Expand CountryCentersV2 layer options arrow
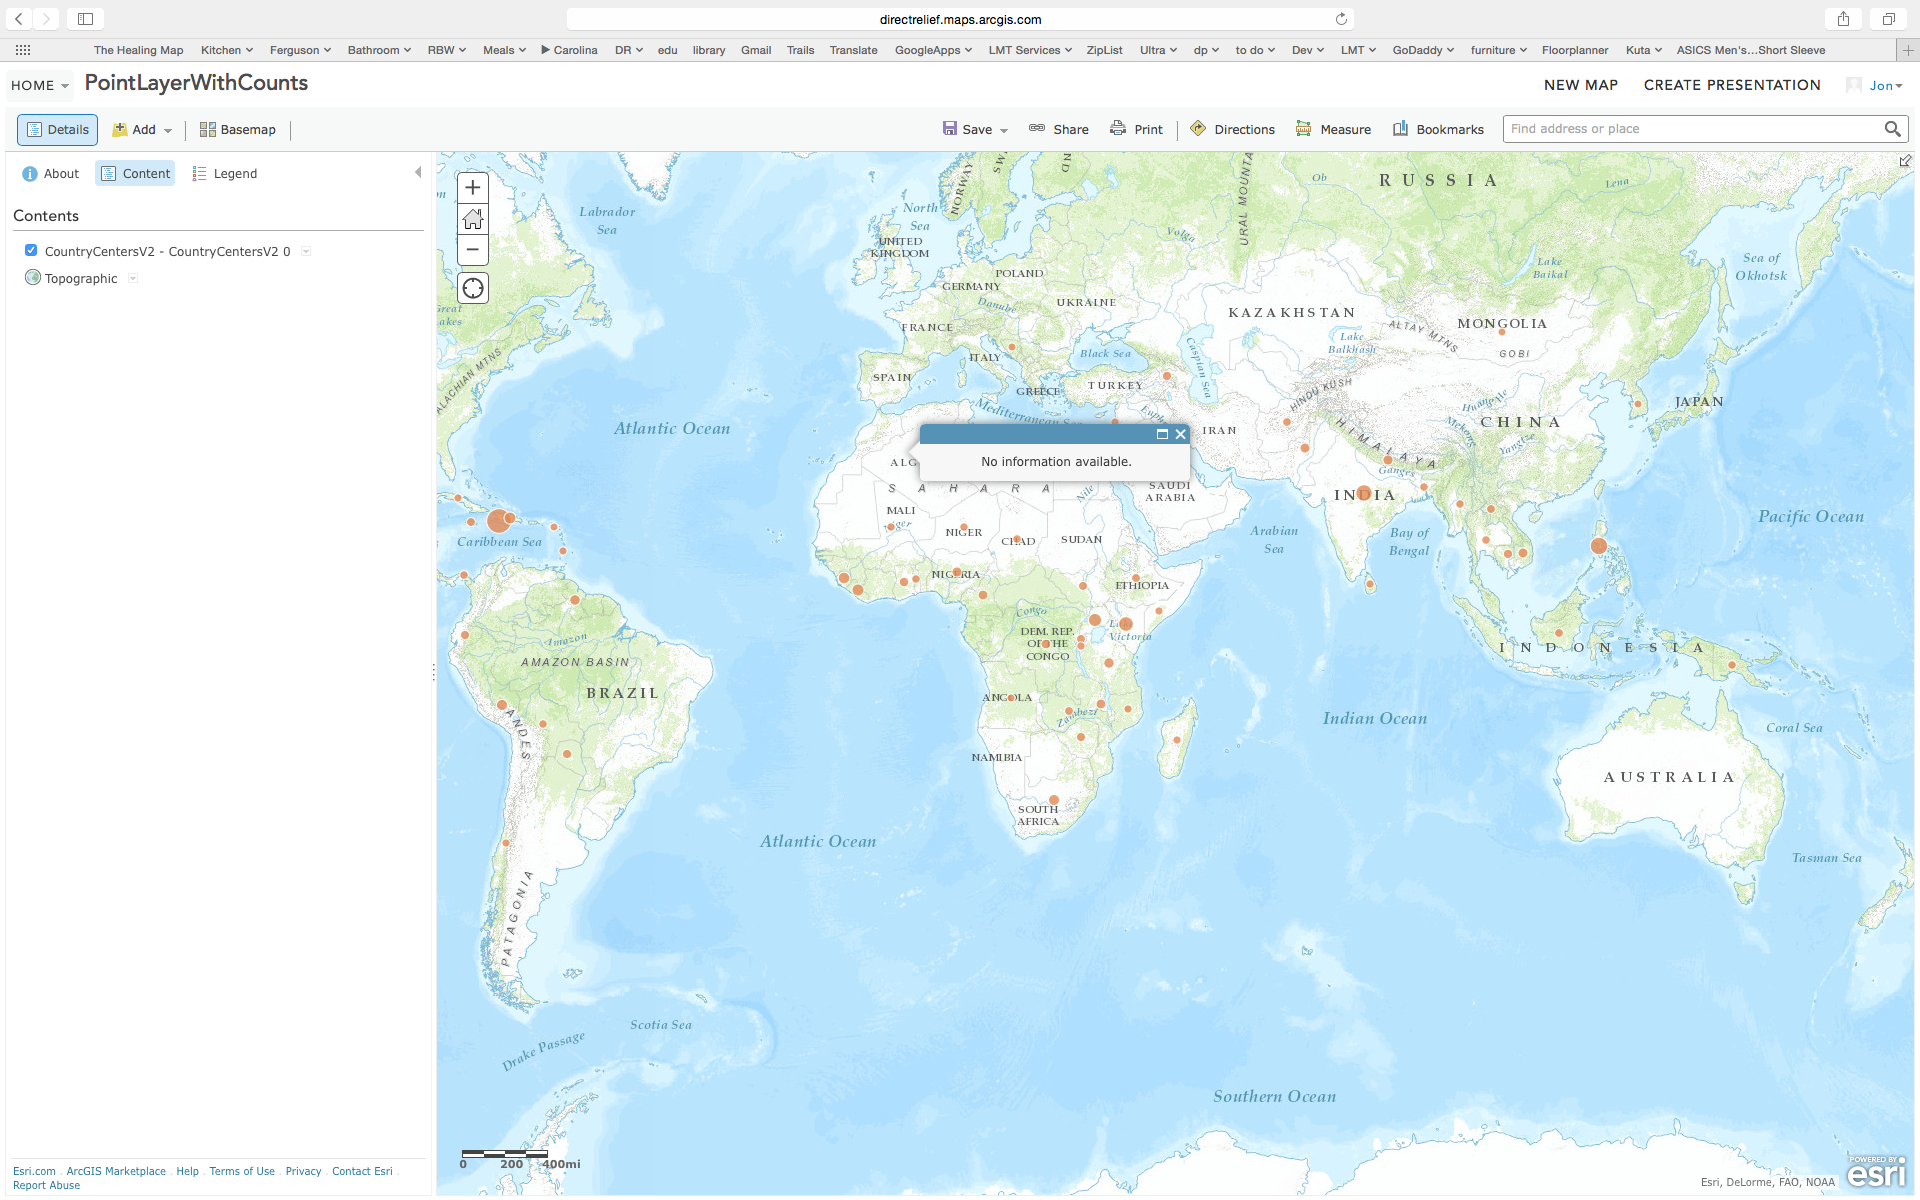This screenshot has height=1200, width=1920. [x=306, y=251]
